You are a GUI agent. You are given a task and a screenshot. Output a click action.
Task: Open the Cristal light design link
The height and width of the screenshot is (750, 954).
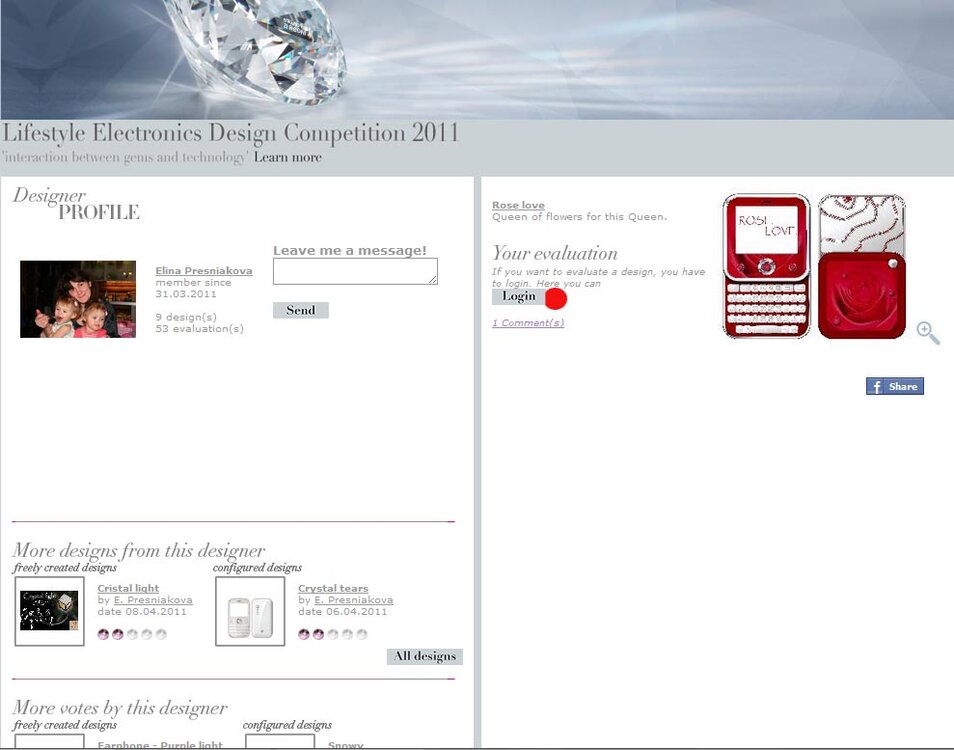tap(128, 588)
